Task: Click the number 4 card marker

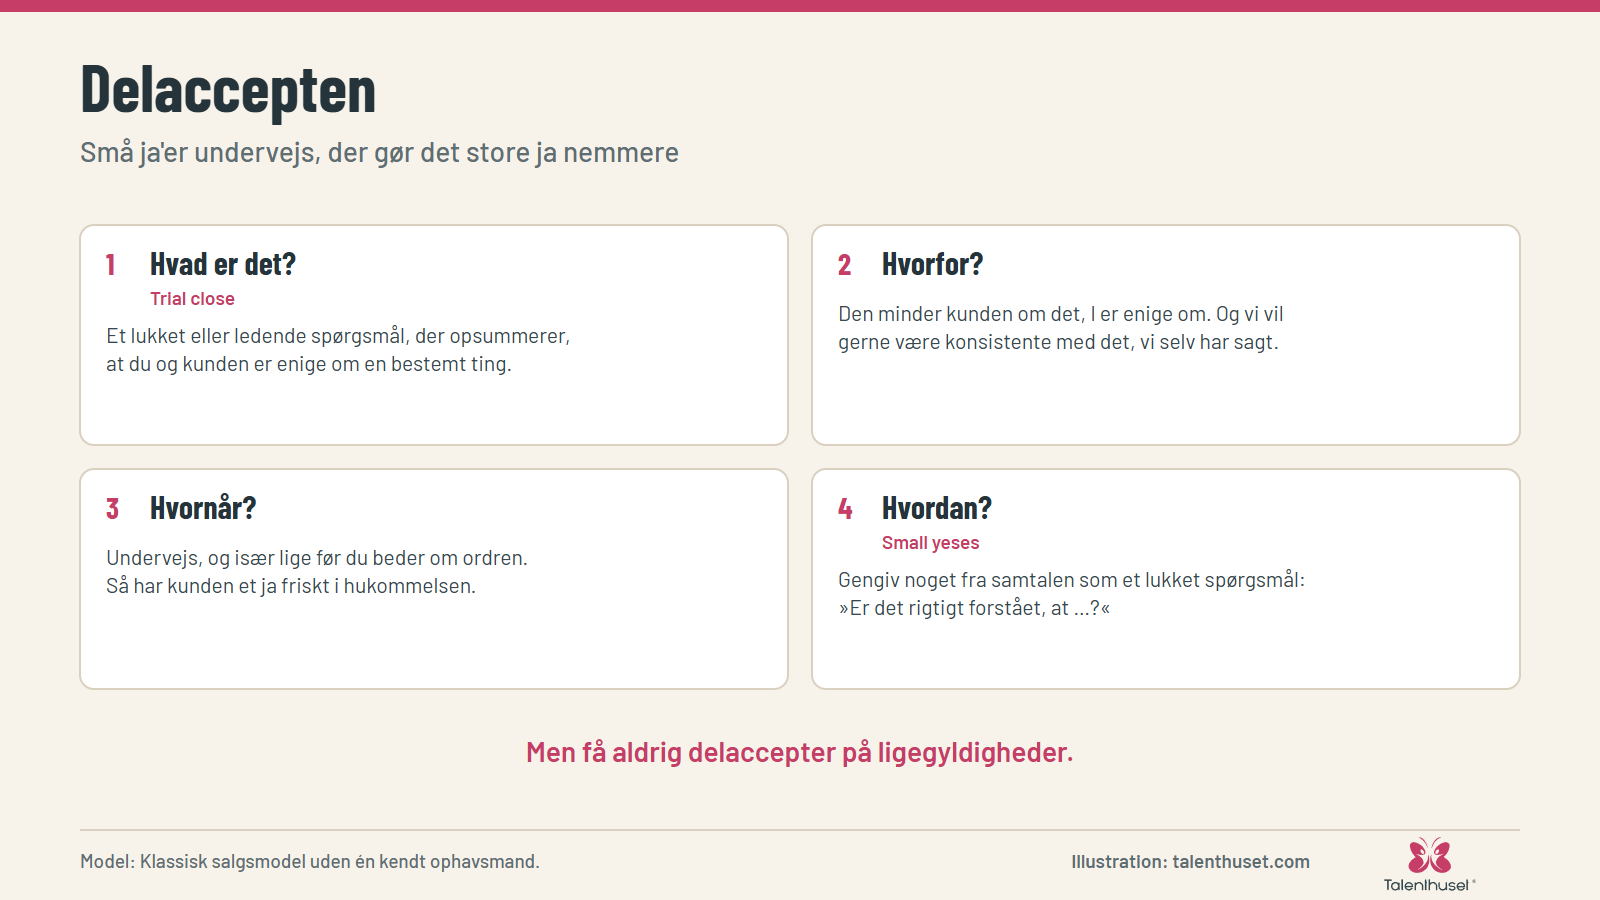Action: [845, 509]
